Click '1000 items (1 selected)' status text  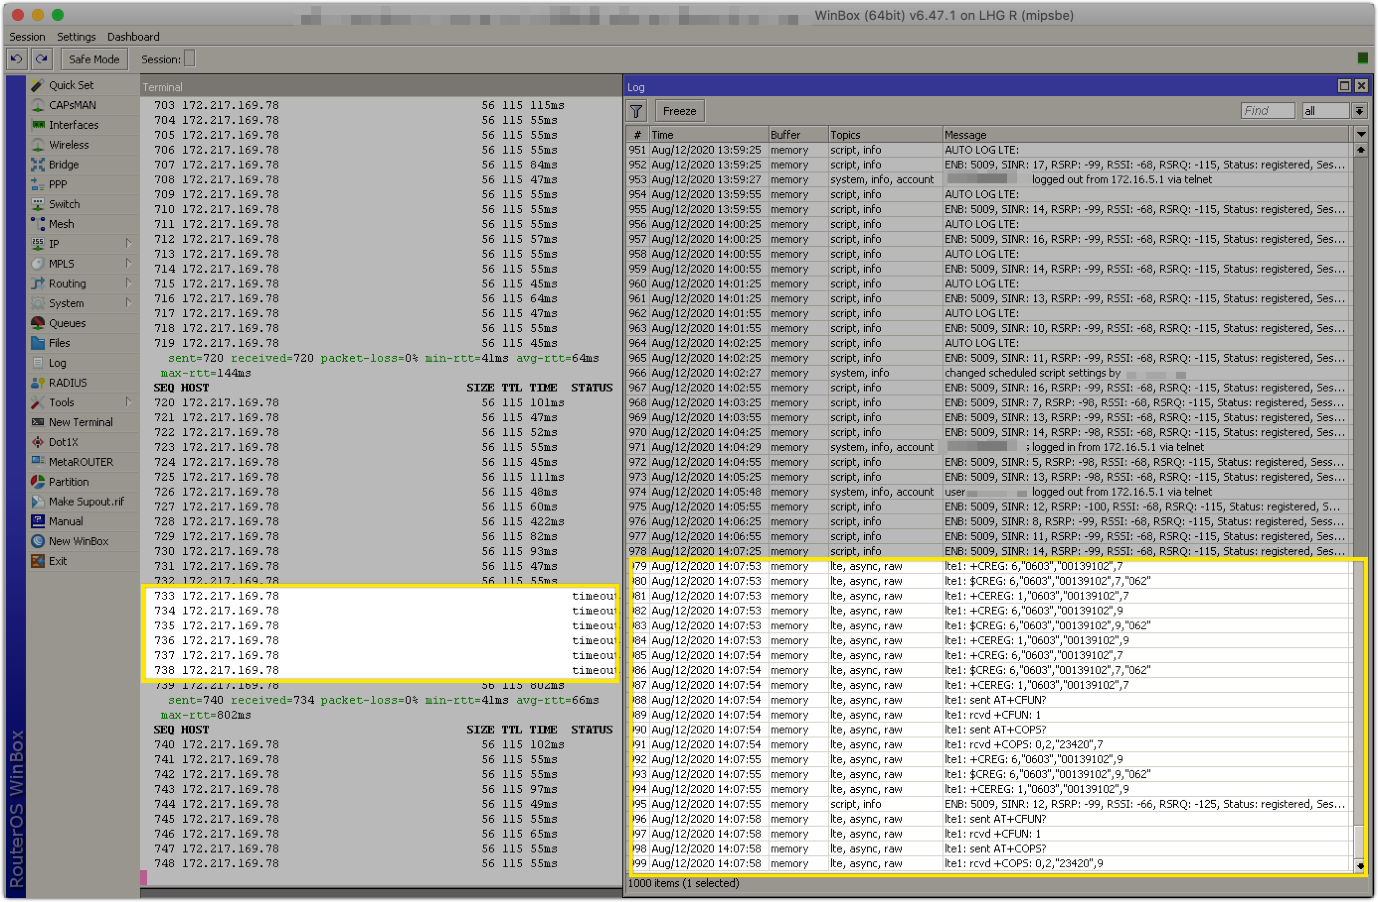point(684,884)
